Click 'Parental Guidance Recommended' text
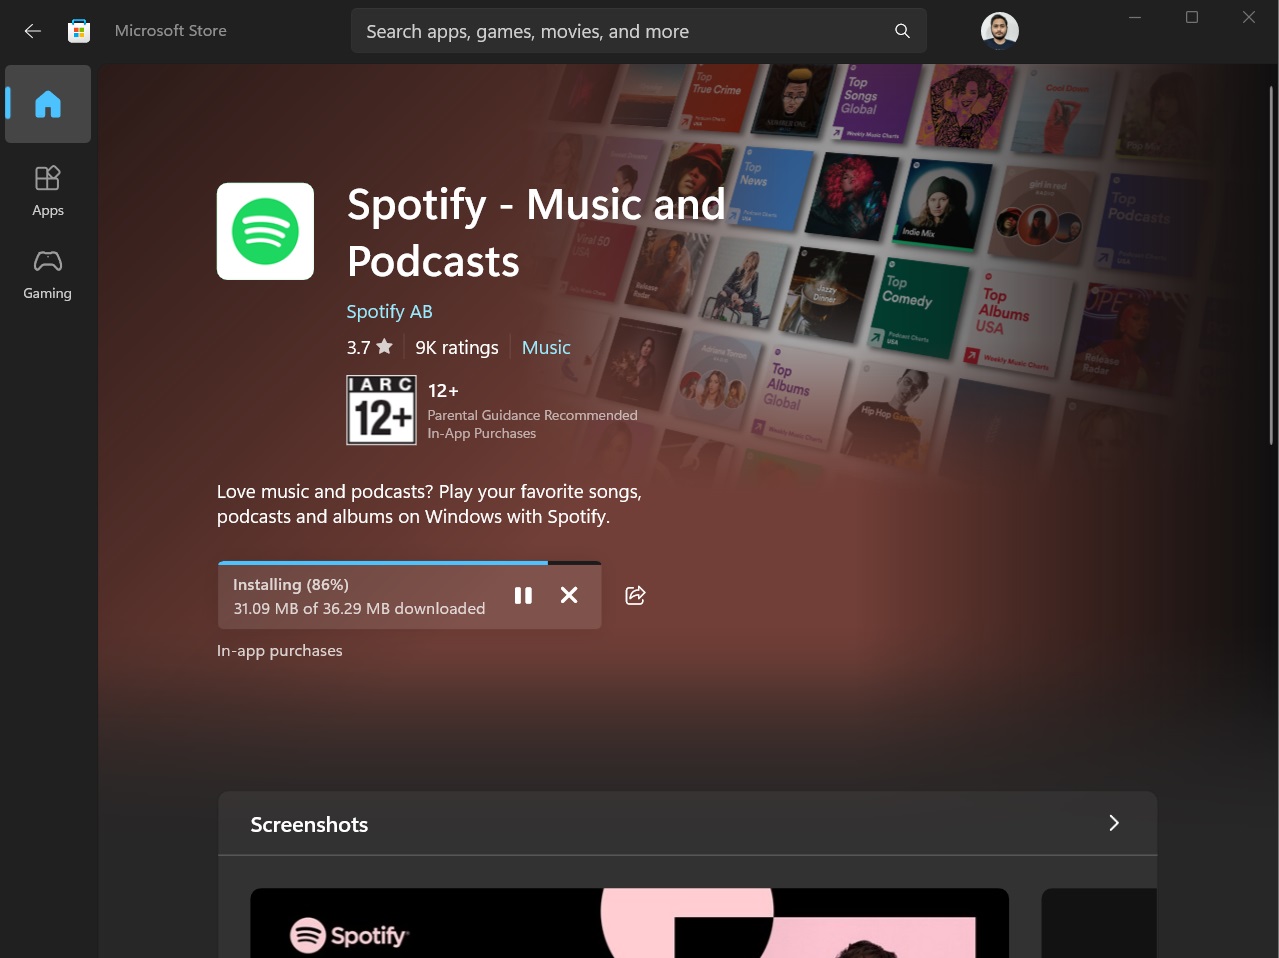Image resolution: width=1279 pixels, height=958 pixels. [532, 415]
